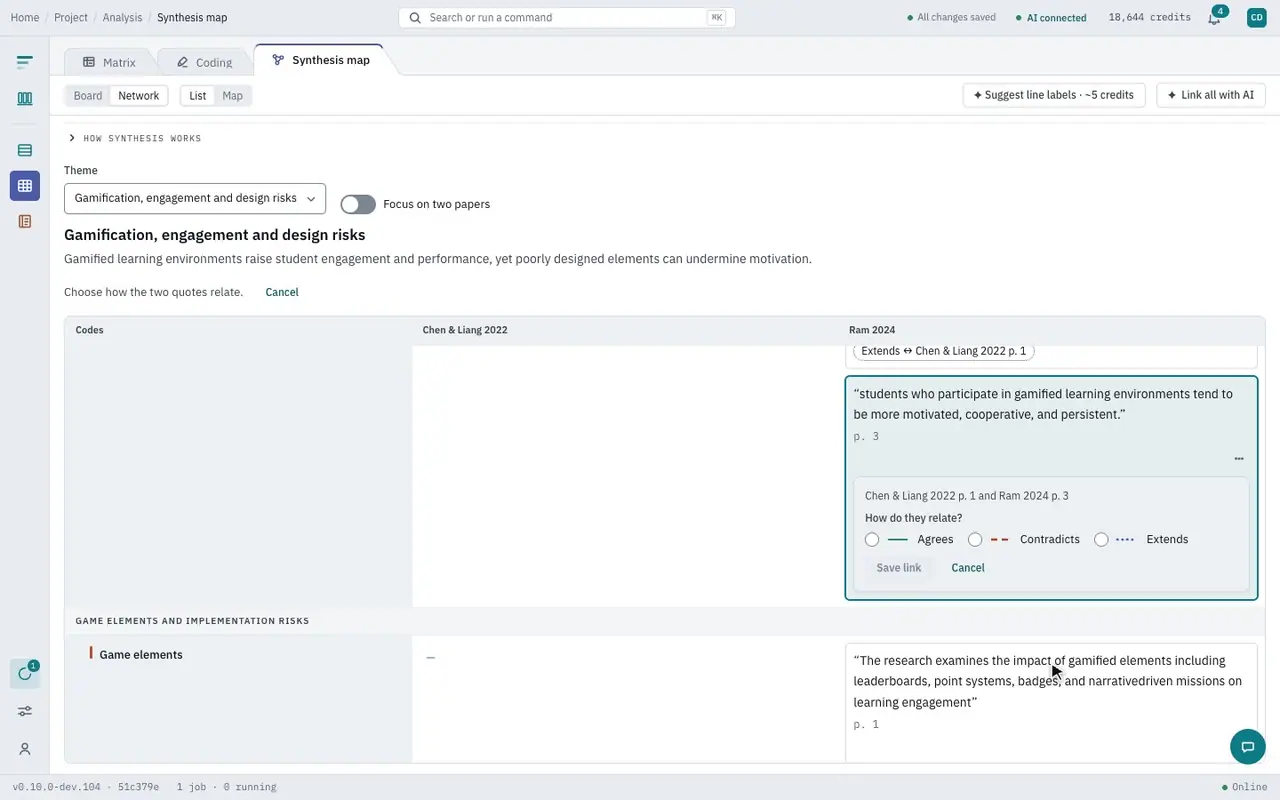
Task: Open the sliders settings icon in sidebar
Action: 25,711
